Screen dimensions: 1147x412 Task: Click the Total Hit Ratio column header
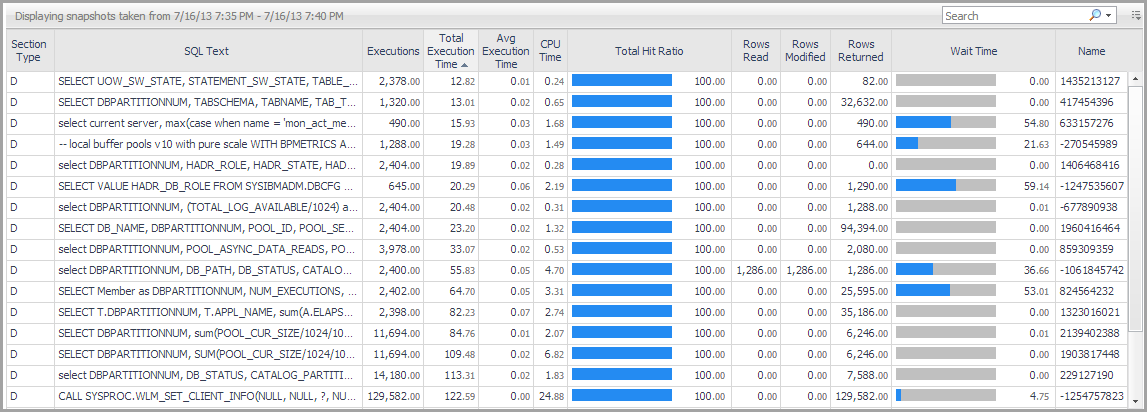tap(649, 50)
